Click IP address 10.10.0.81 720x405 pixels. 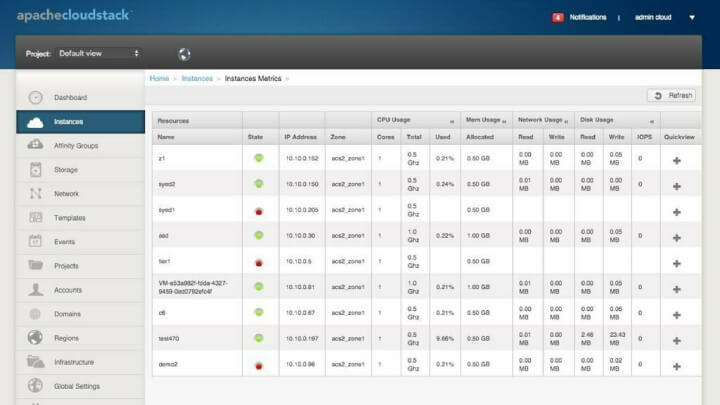(300, 287)
